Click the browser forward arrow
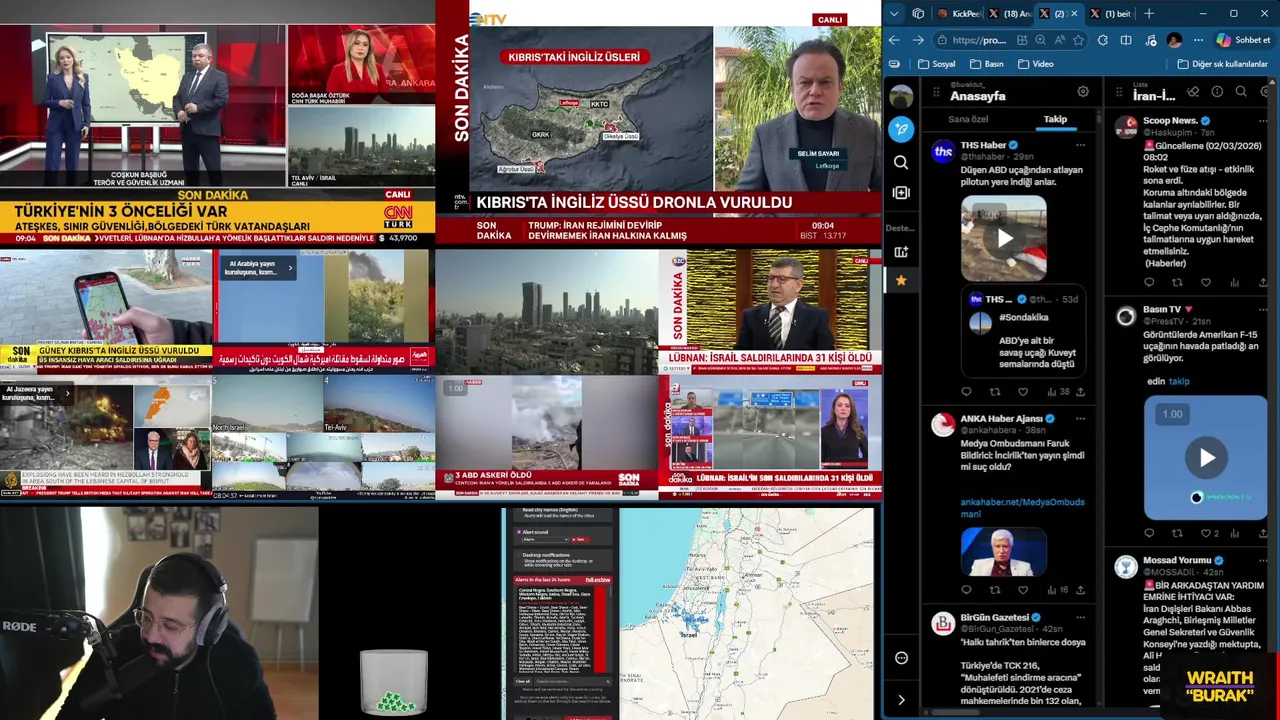1280x720 pixels. click(918, 40)
